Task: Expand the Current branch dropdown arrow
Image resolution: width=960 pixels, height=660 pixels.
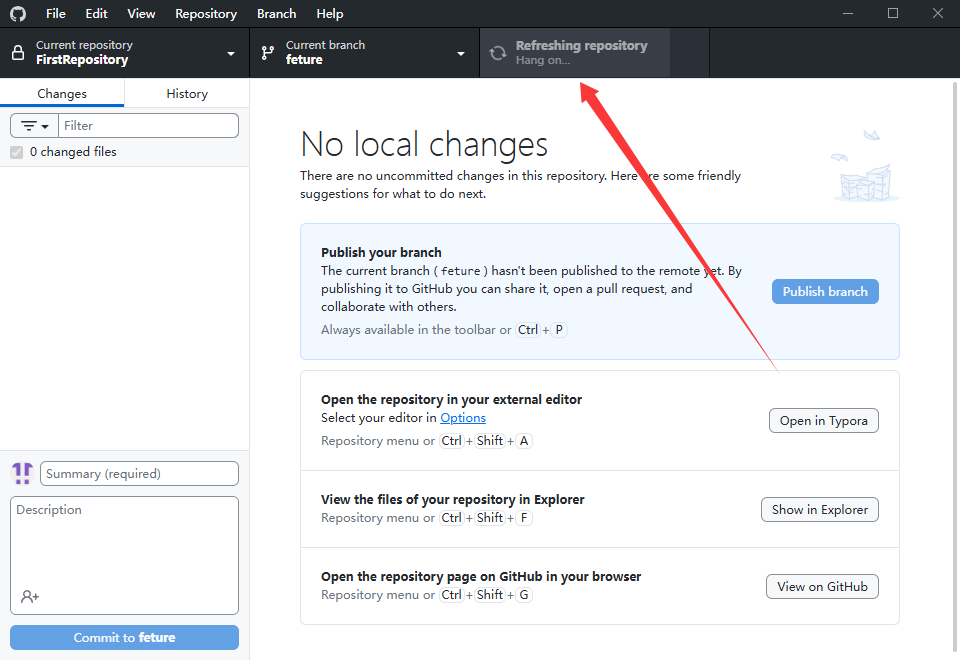Action: point(461,54)
